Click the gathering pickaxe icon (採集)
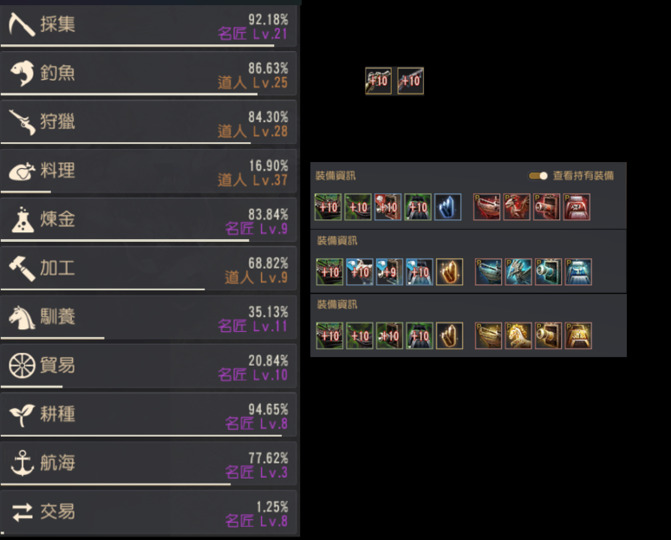The image size is (671, 540). [21, 24]
